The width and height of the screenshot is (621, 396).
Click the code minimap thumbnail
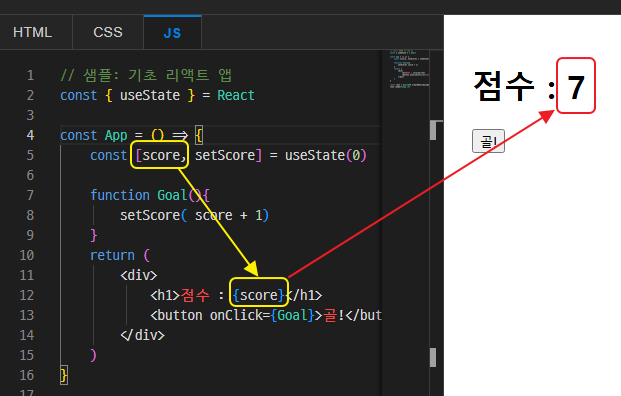pos(409,69)
